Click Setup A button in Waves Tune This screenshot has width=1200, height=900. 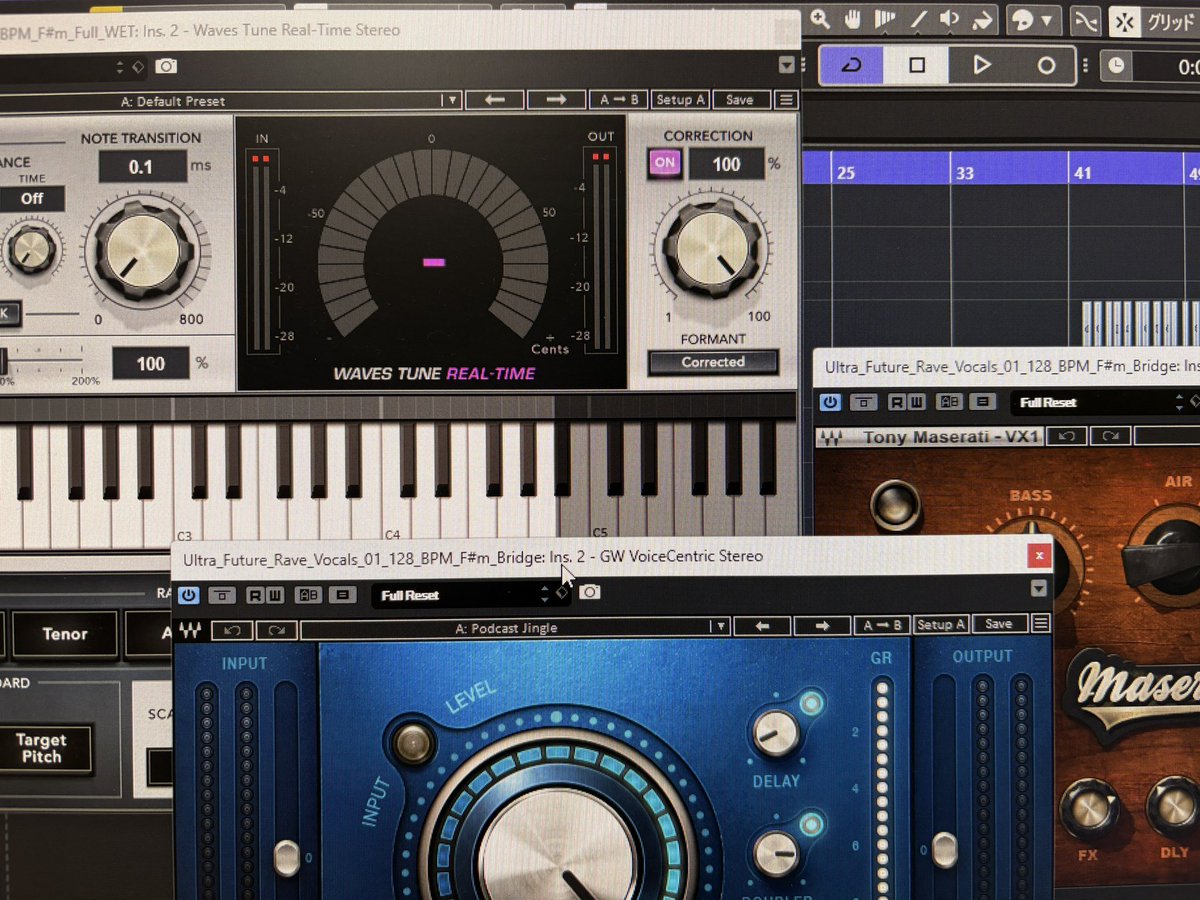(680, 100)
